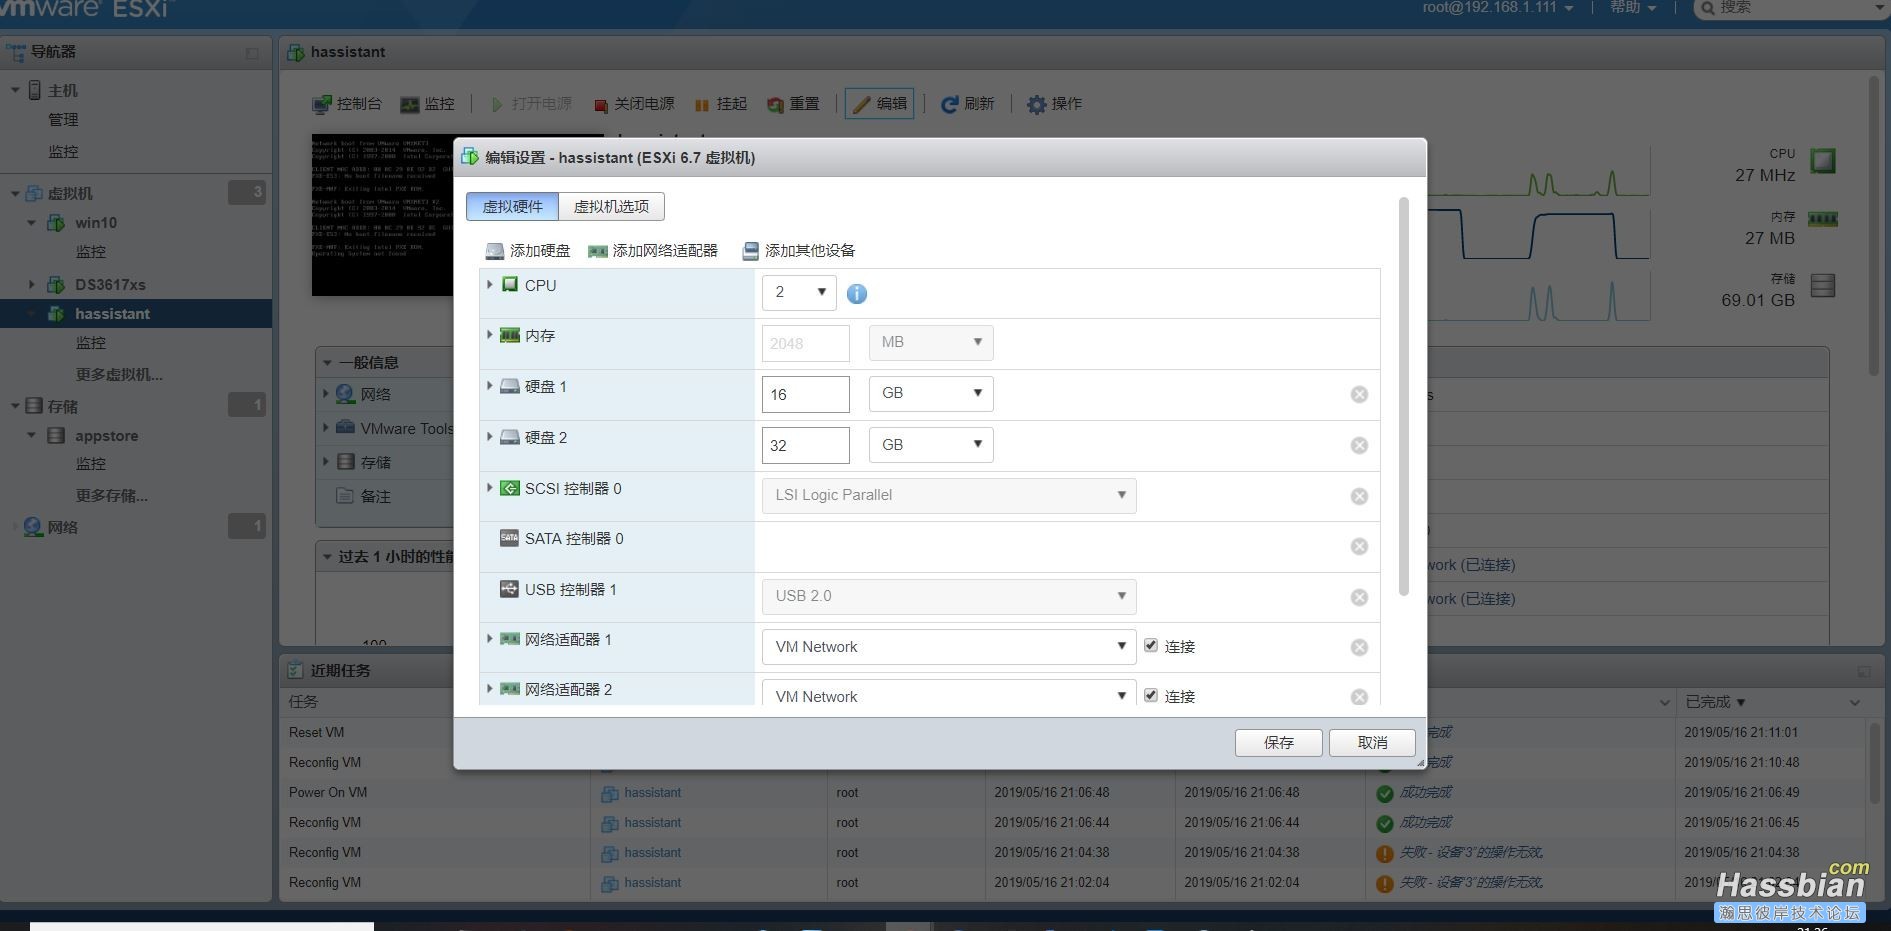The height and width of the screenshot is (931, 1891).
Task: Remove SCSI 控制器 0 with delete icon
Action: point(1359,497)
